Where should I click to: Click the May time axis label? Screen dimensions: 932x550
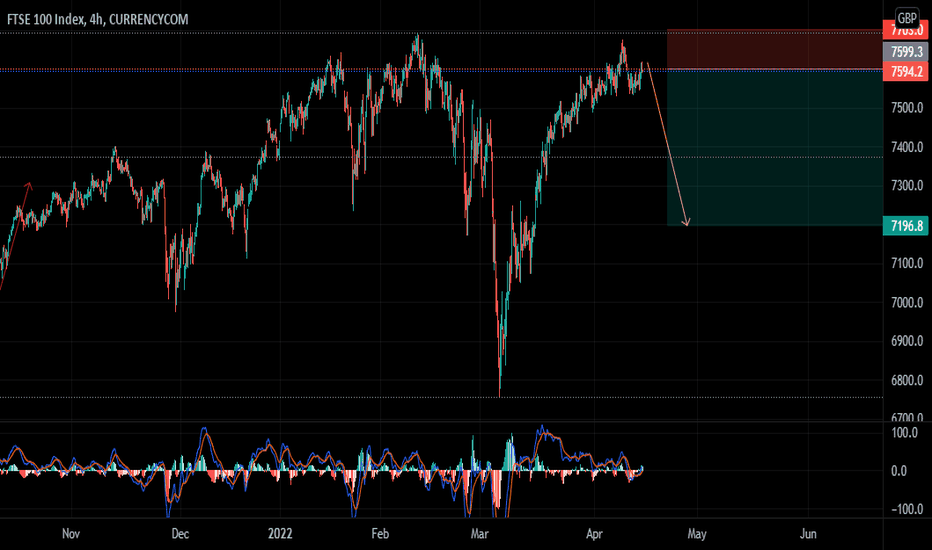[x=697, y=534]
